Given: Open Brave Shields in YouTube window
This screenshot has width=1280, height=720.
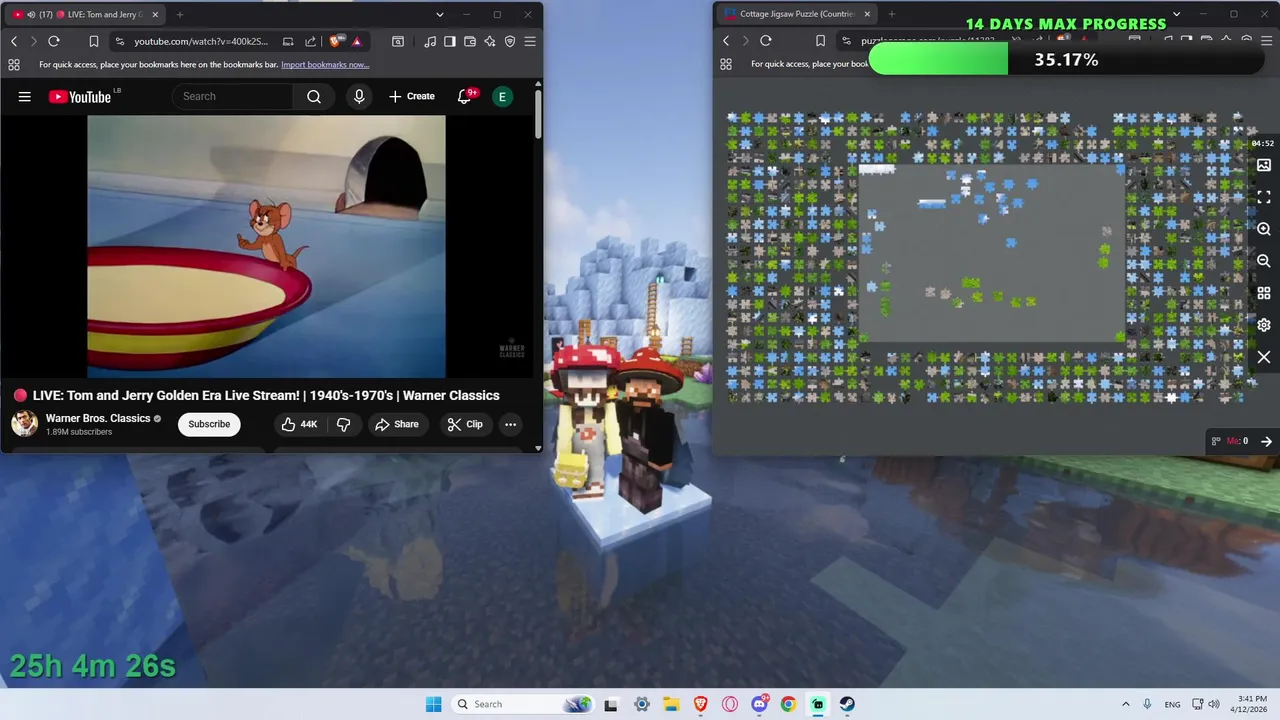Looking at the screenshot, I should 335,41.
